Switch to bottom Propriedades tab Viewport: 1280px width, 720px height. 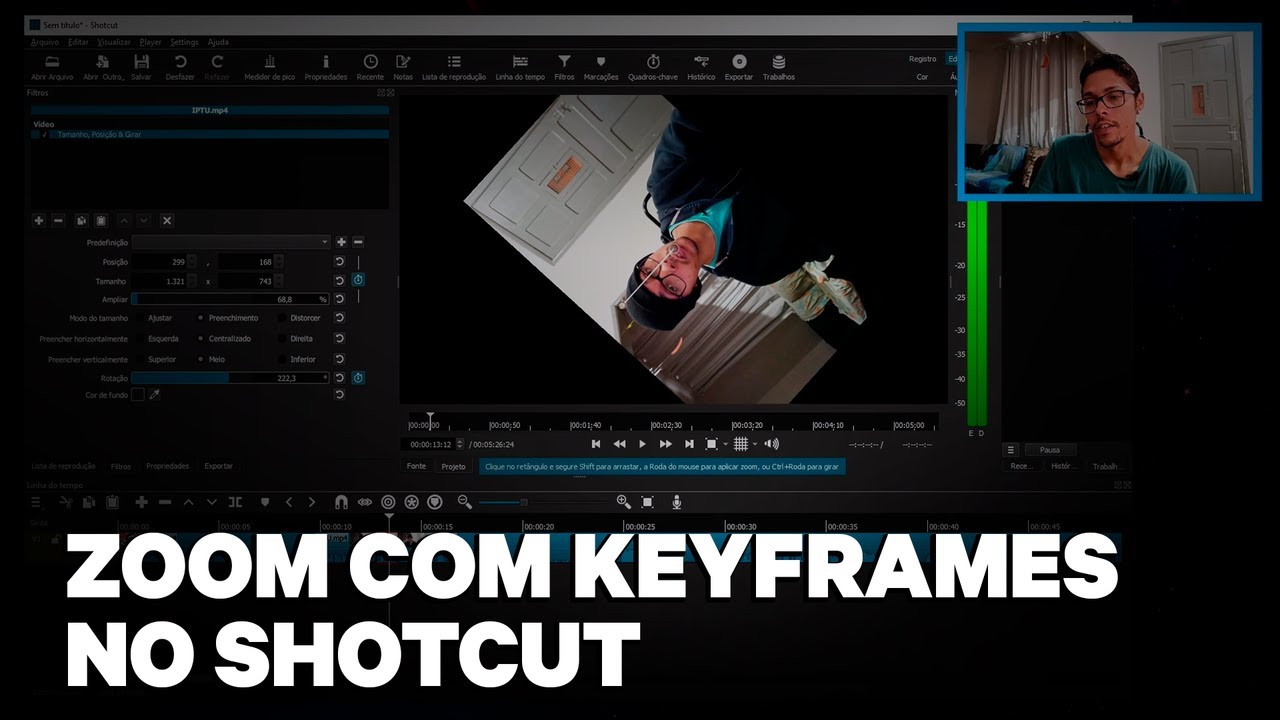point(168,466)
